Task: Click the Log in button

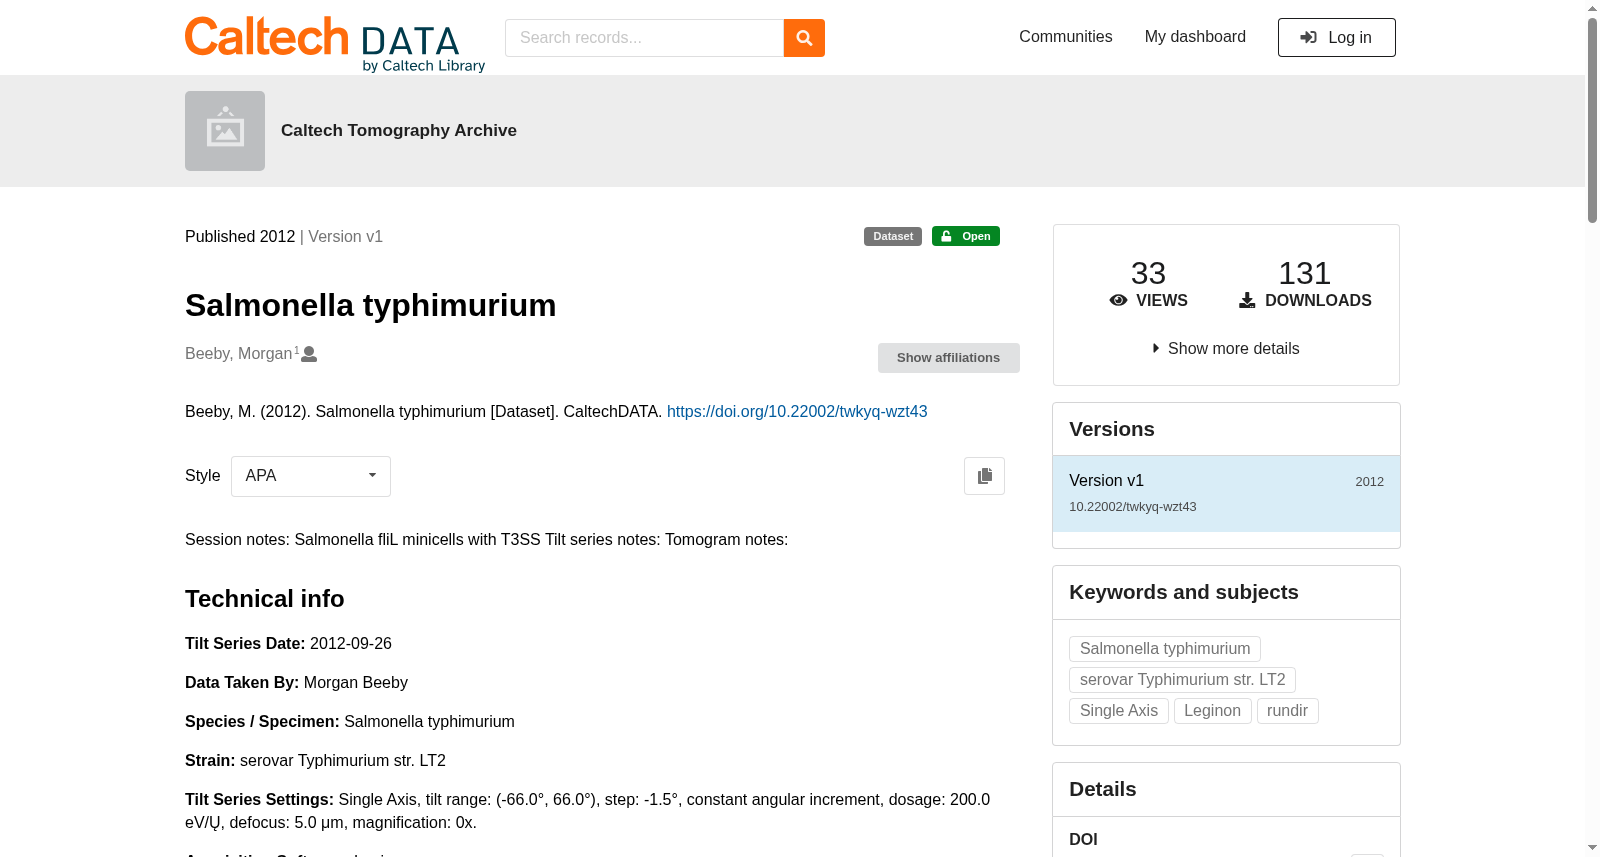Action: tap(1336, 38)
